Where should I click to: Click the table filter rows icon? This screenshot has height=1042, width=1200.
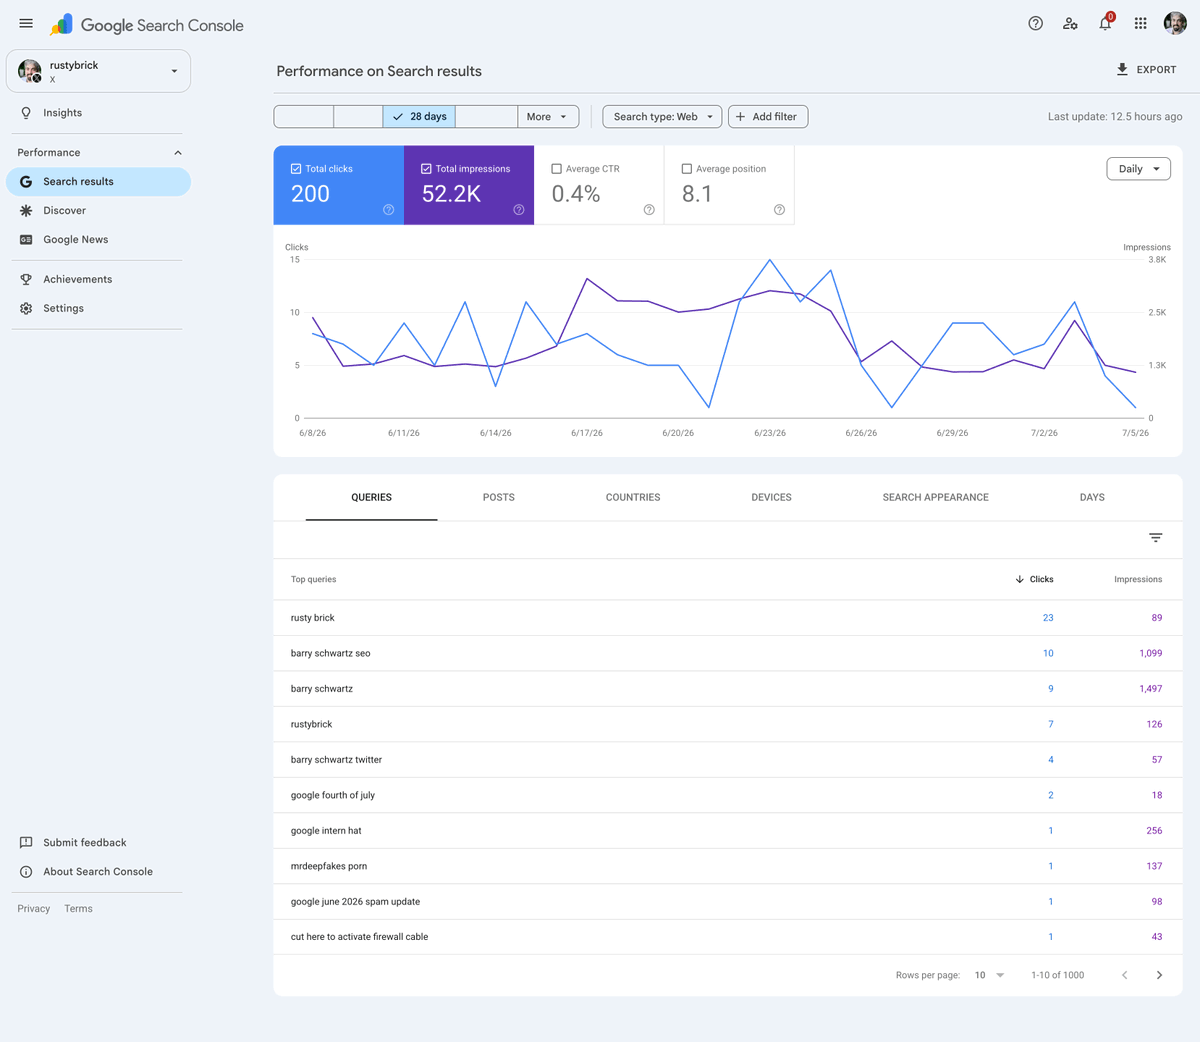pyautogui.click(x=1156, y=538)
